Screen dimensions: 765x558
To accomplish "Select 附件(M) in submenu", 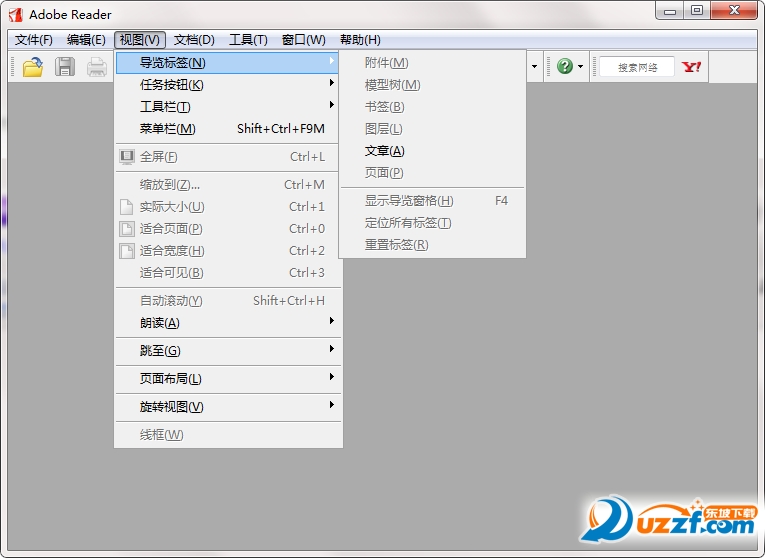I will 432,63.
